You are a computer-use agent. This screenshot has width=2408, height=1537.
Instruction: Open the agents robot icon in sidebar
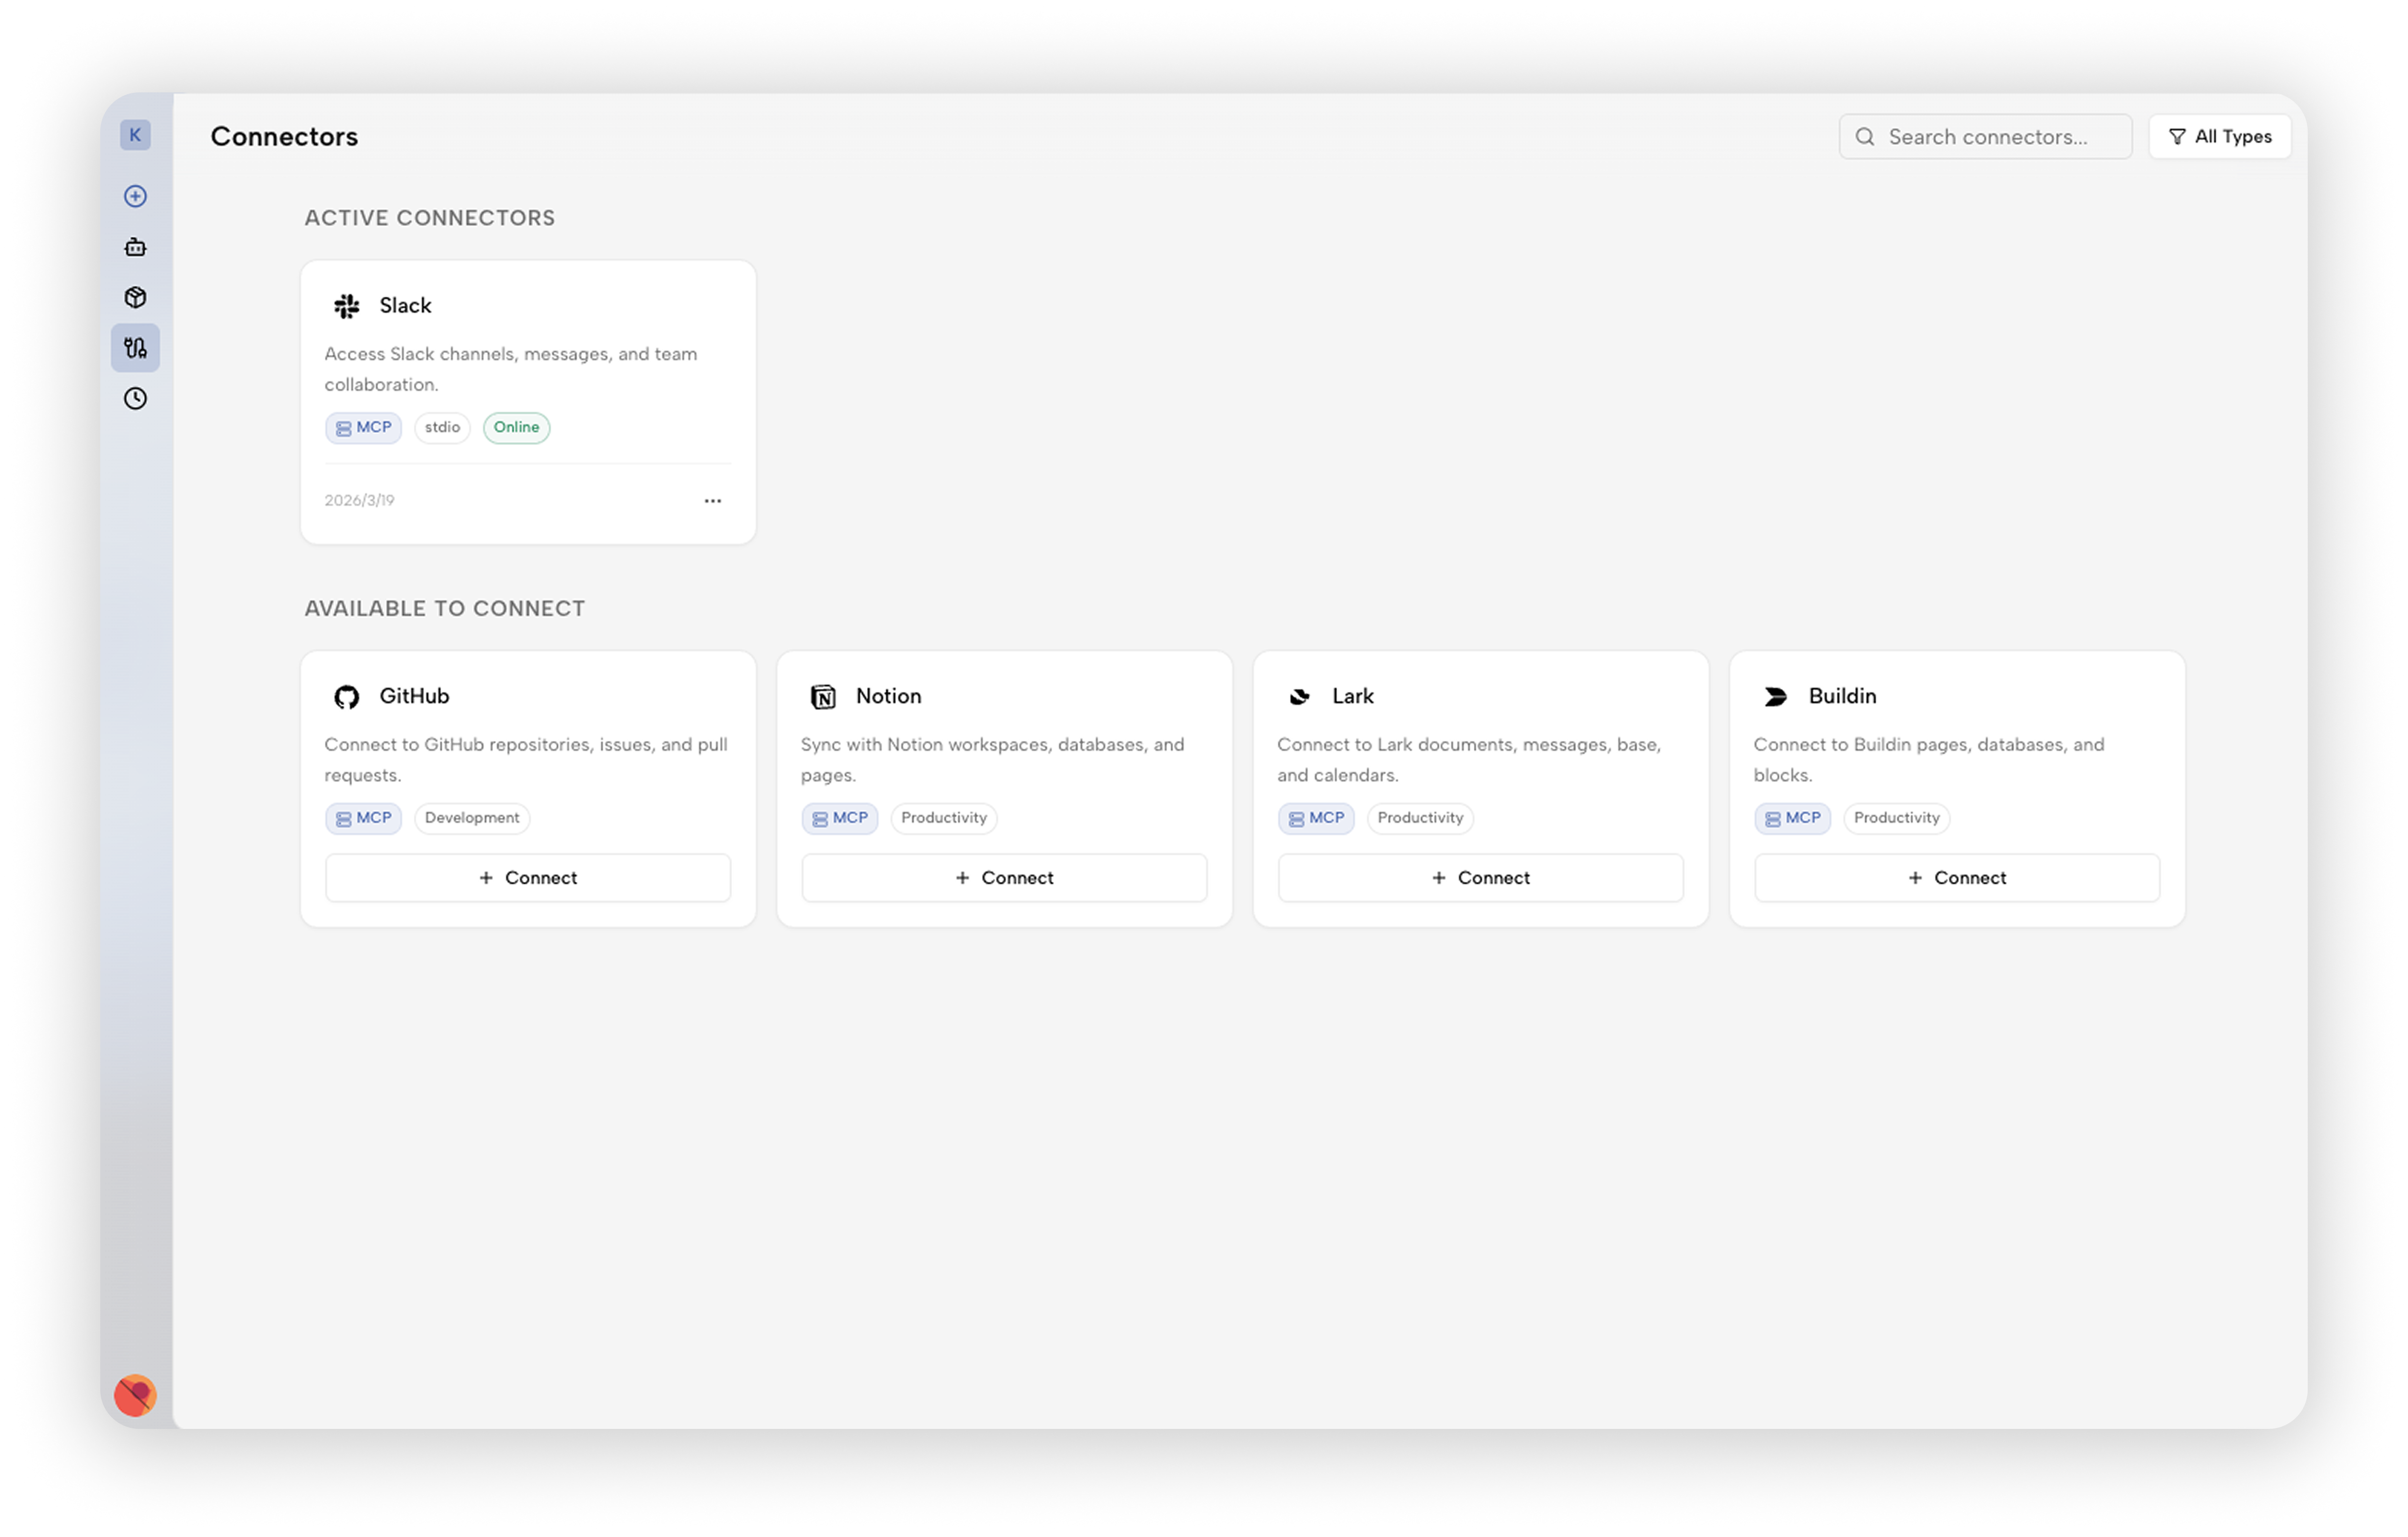(135, 247)
